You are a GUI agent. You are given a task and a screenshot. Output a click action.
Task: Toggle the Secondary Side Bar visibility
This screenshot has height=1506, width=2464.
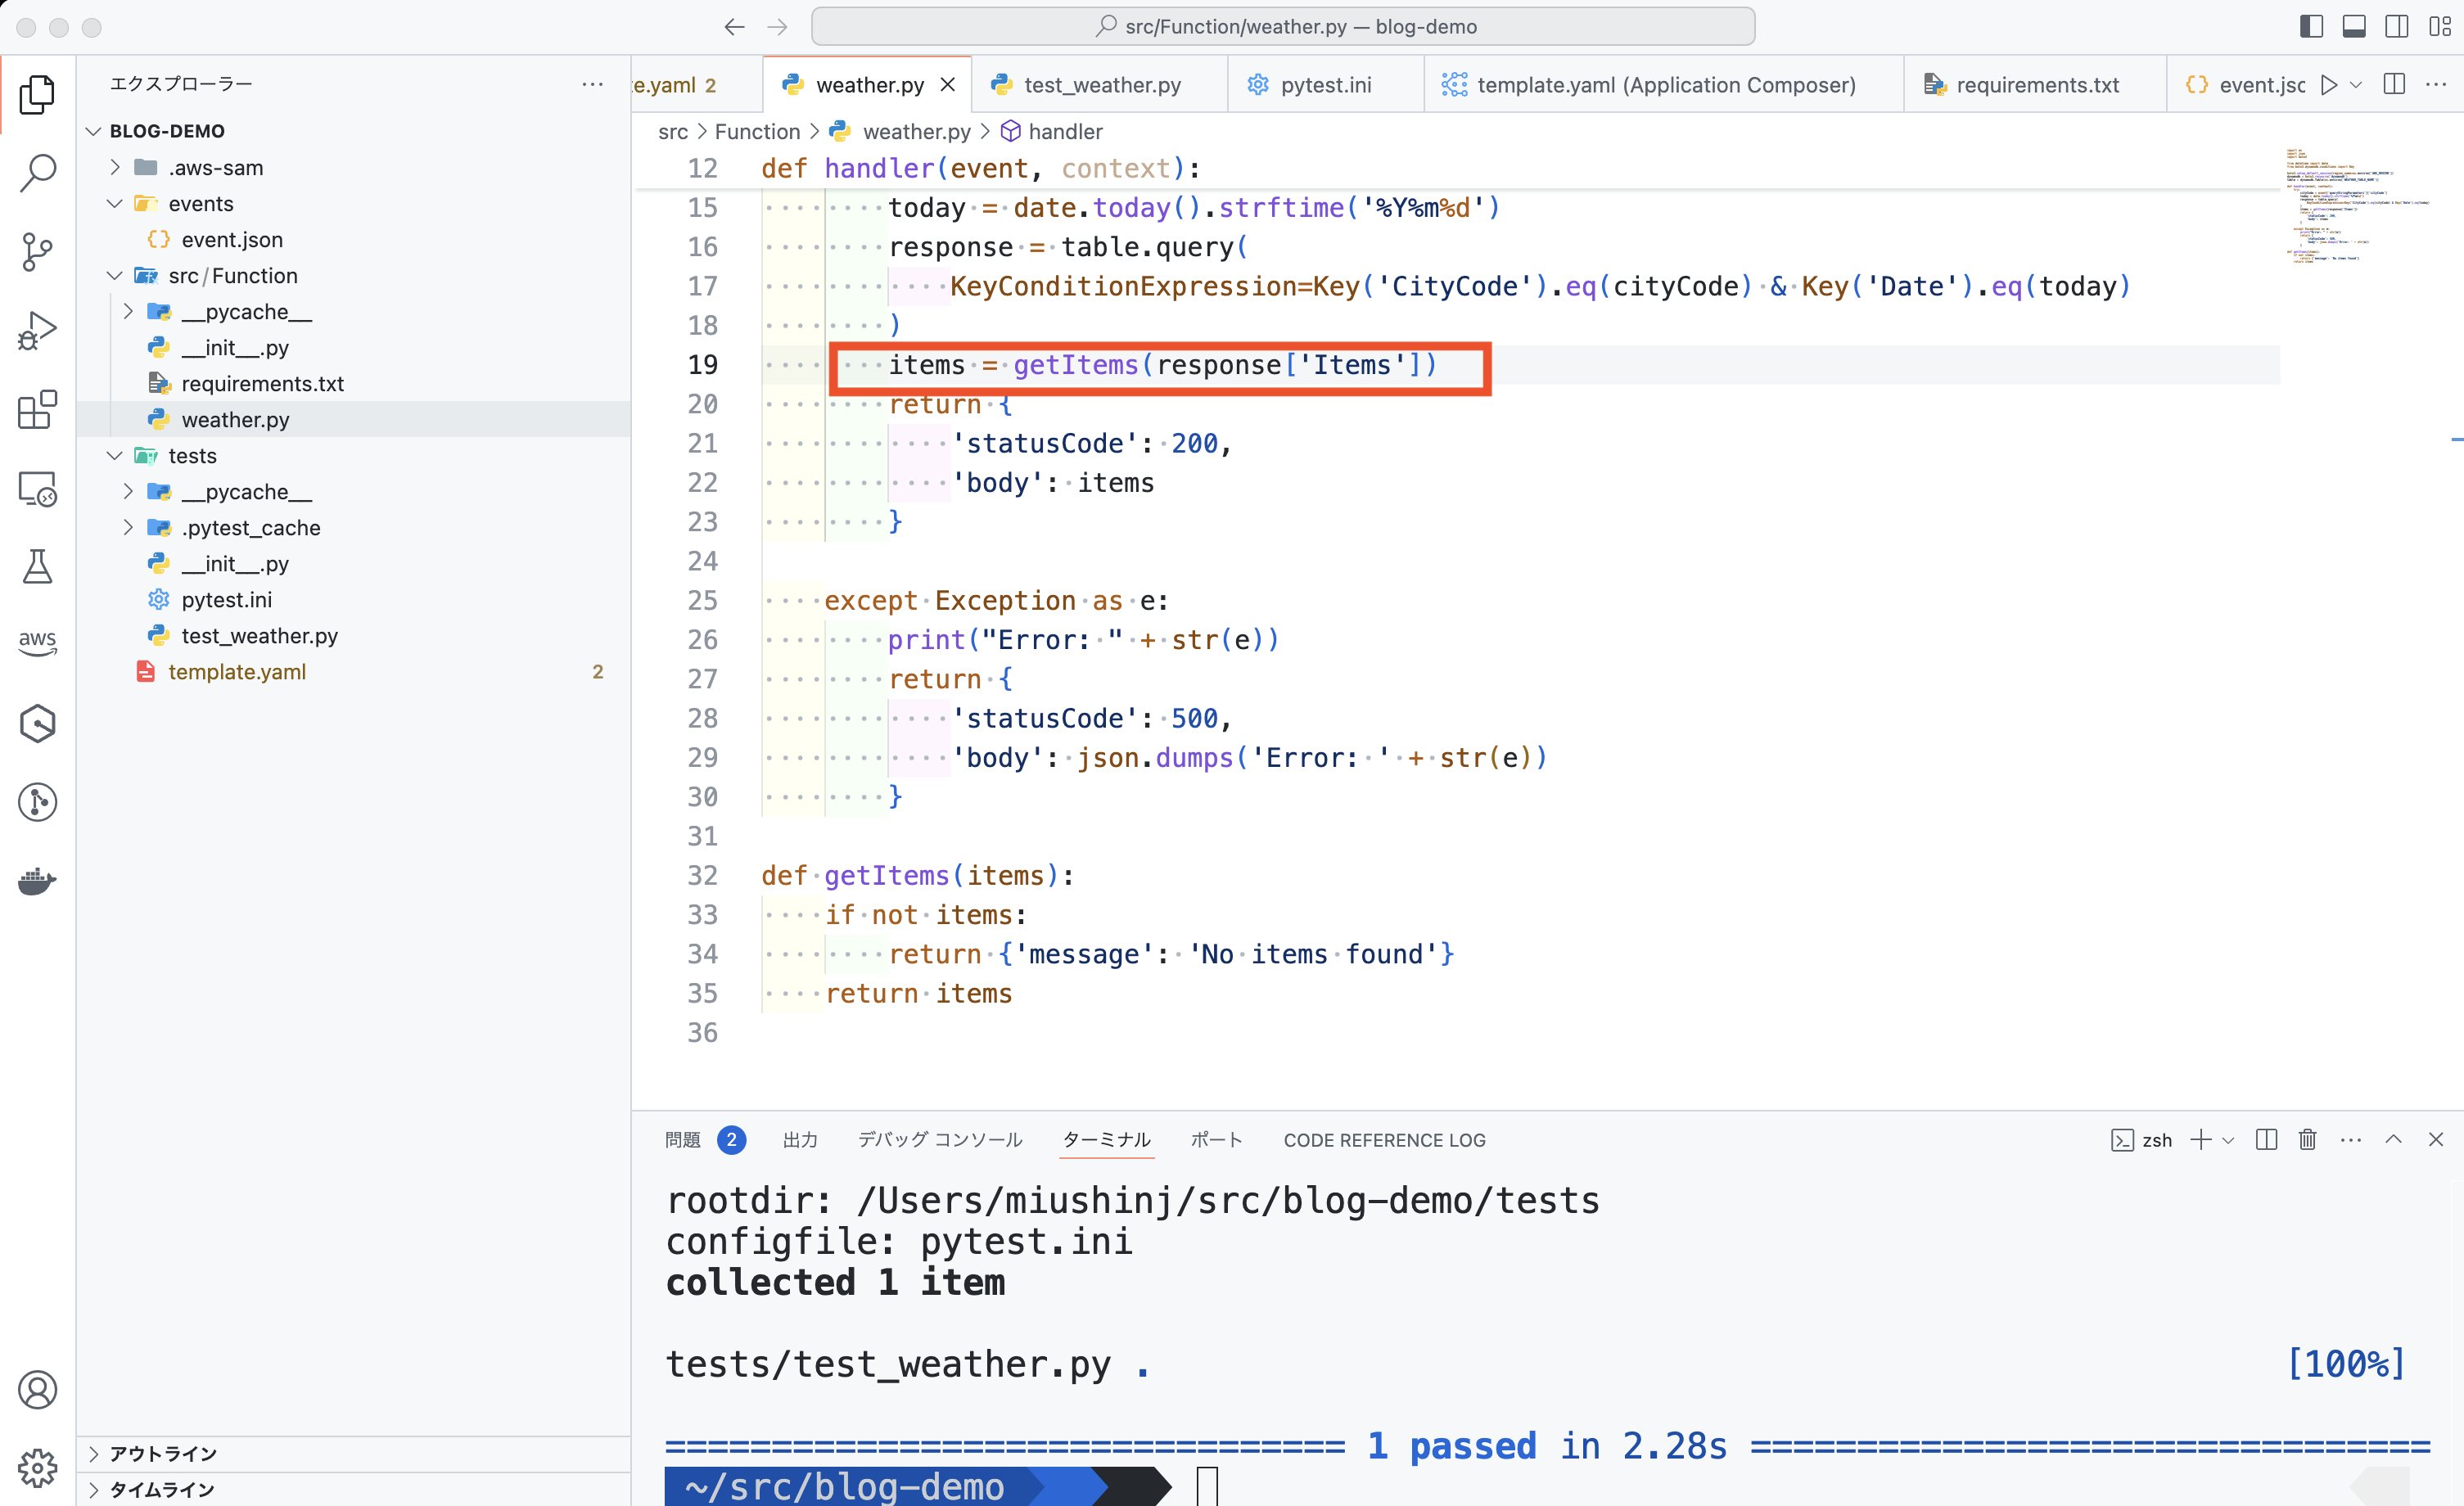click(x=2397, y=27)
